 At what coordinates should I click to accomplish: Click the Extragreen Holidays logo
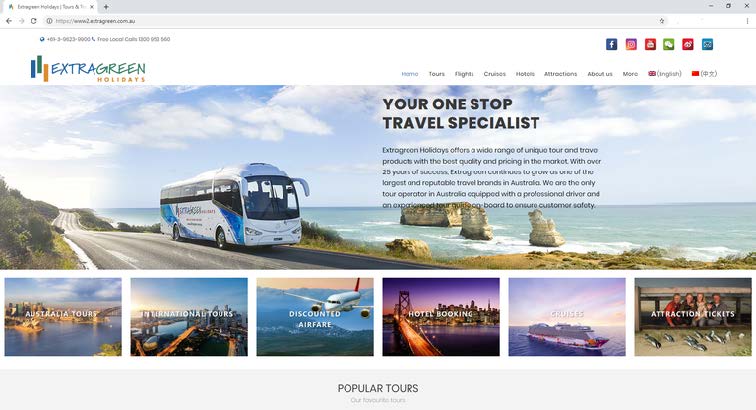click(x=88, y=69)
